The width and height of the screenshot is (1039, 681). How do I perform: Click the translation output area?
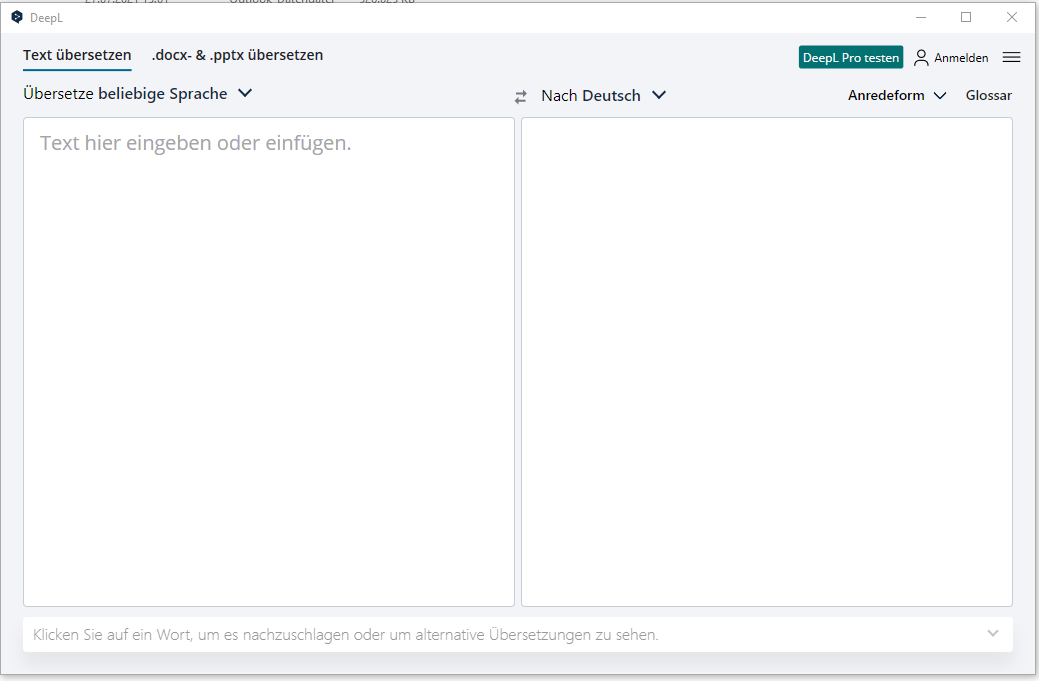click(767, 362)
